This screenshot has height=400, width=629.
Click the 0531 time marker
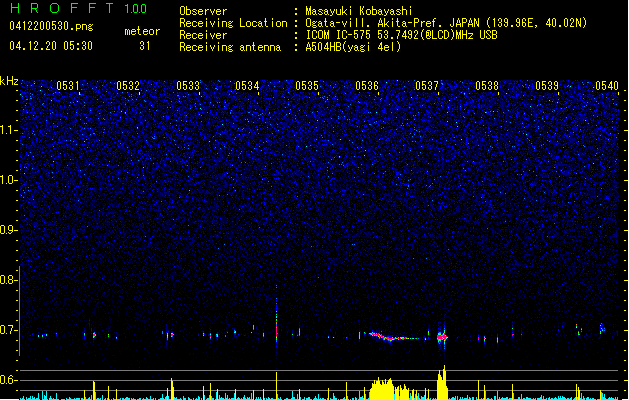[68, 86]
